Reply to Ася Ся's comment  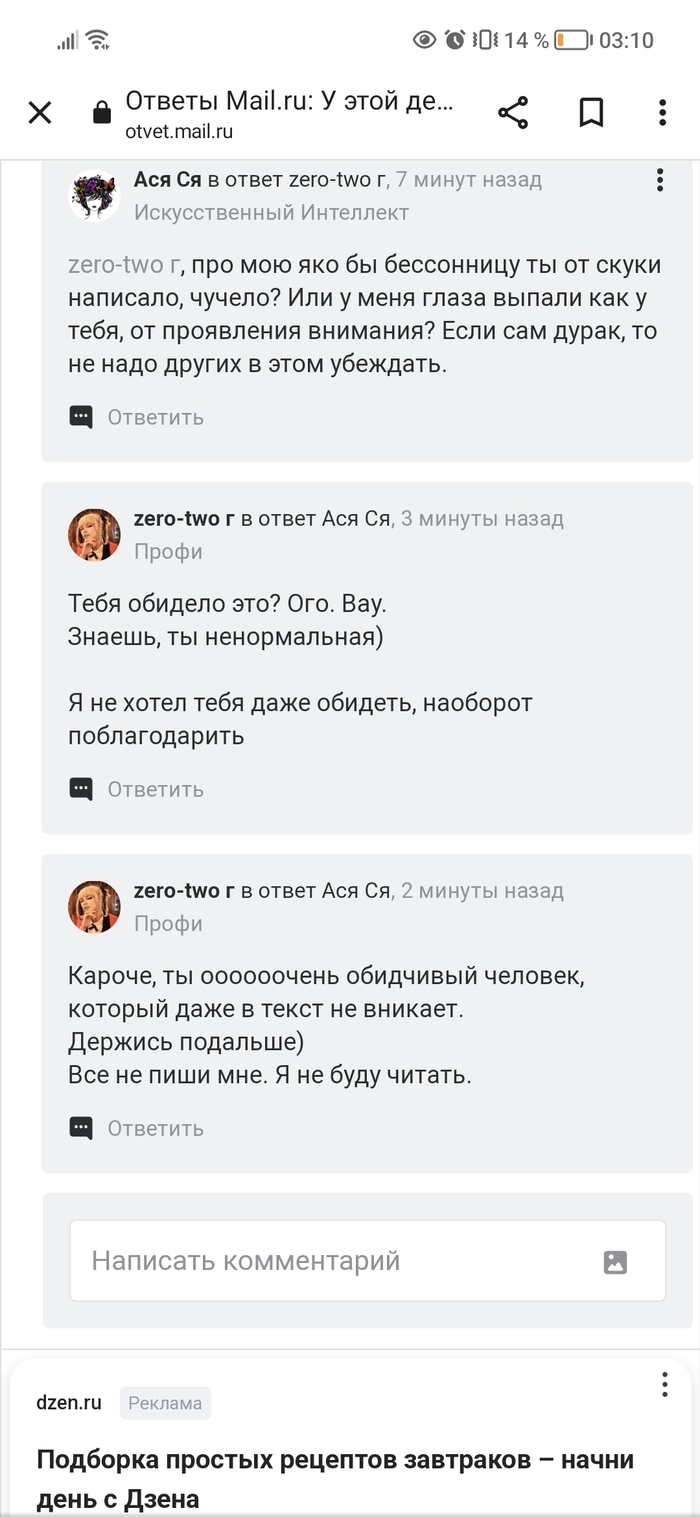click(155, 417)
